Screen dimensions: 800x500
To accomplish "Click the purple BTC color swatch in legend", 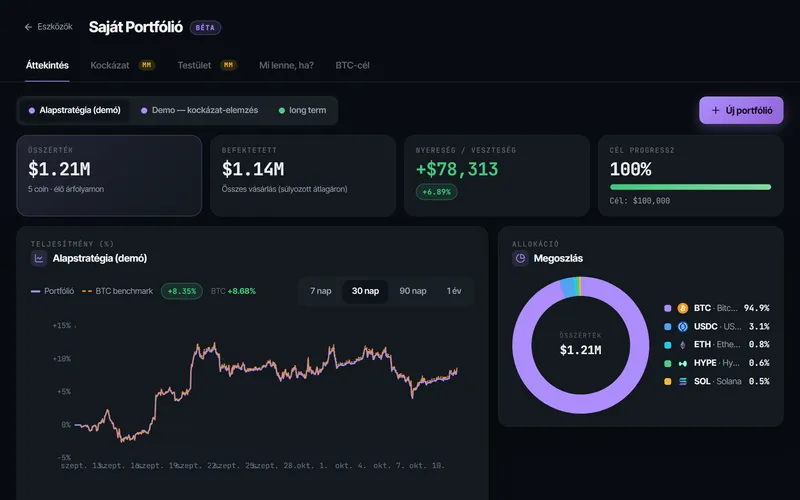I will [667, 308].
